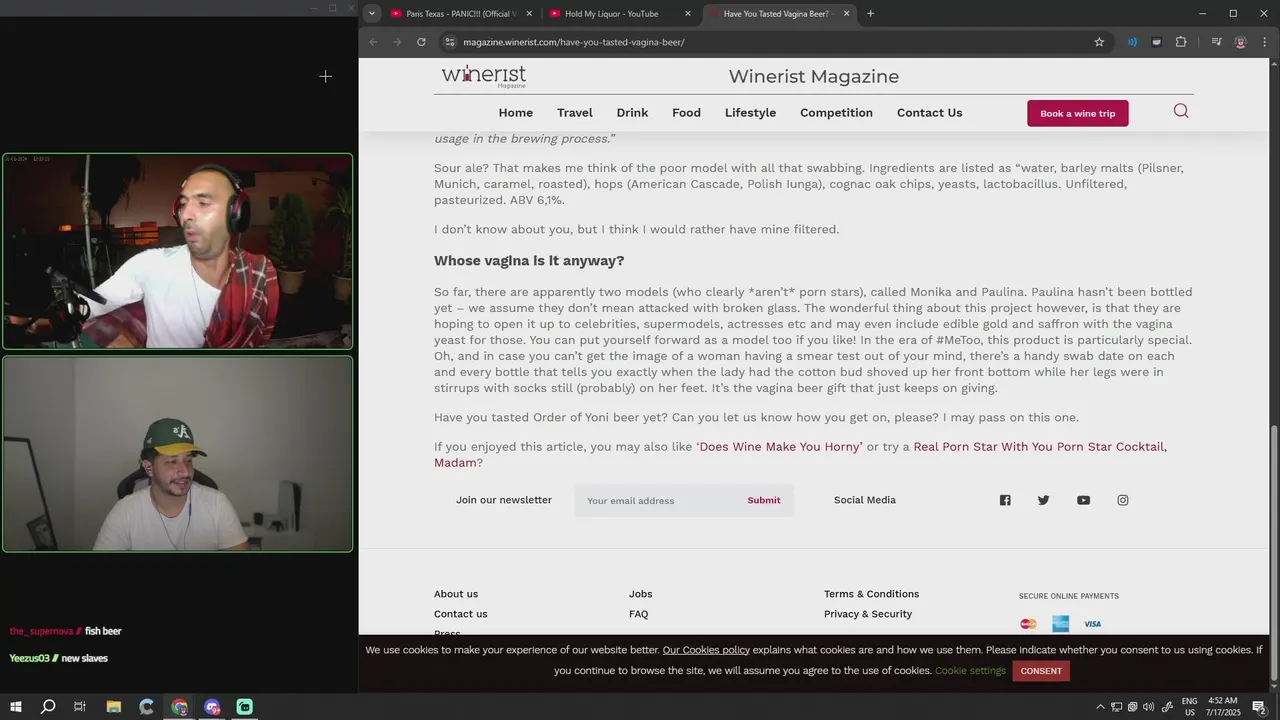Click the dark square extension icon in toolbar
The height and width of the screenshot is (720, 1280).
point(1157,42)
